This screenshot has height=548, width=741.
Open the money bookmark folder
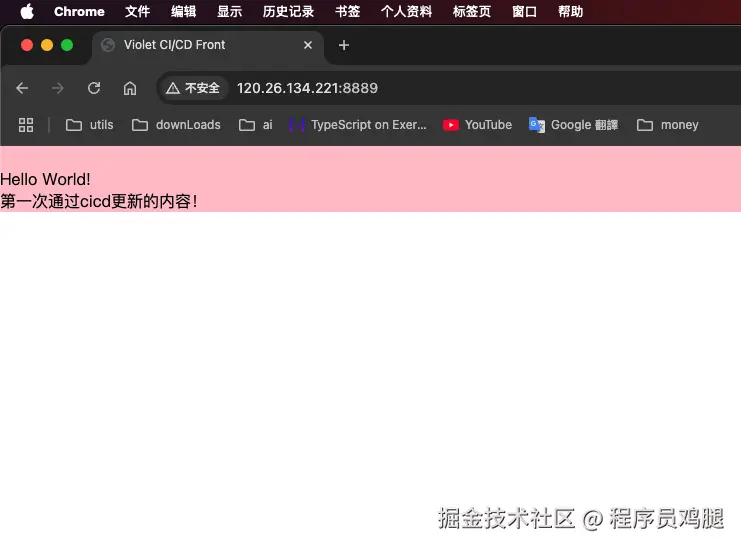pos(668,125)
